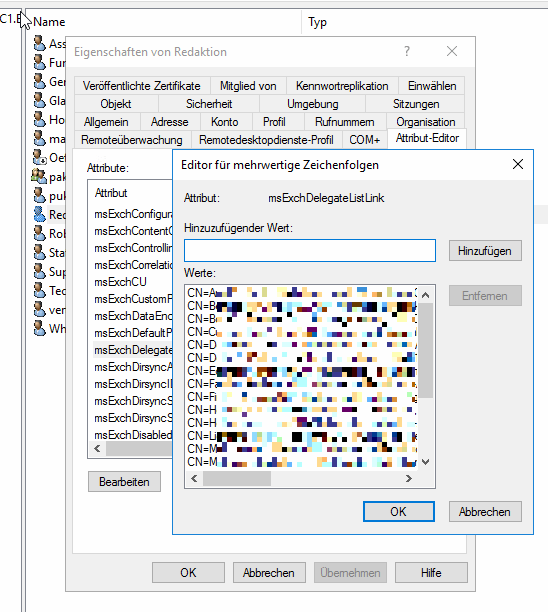Click the user icon beside 'ma' entry

click(x=39, y=138)
